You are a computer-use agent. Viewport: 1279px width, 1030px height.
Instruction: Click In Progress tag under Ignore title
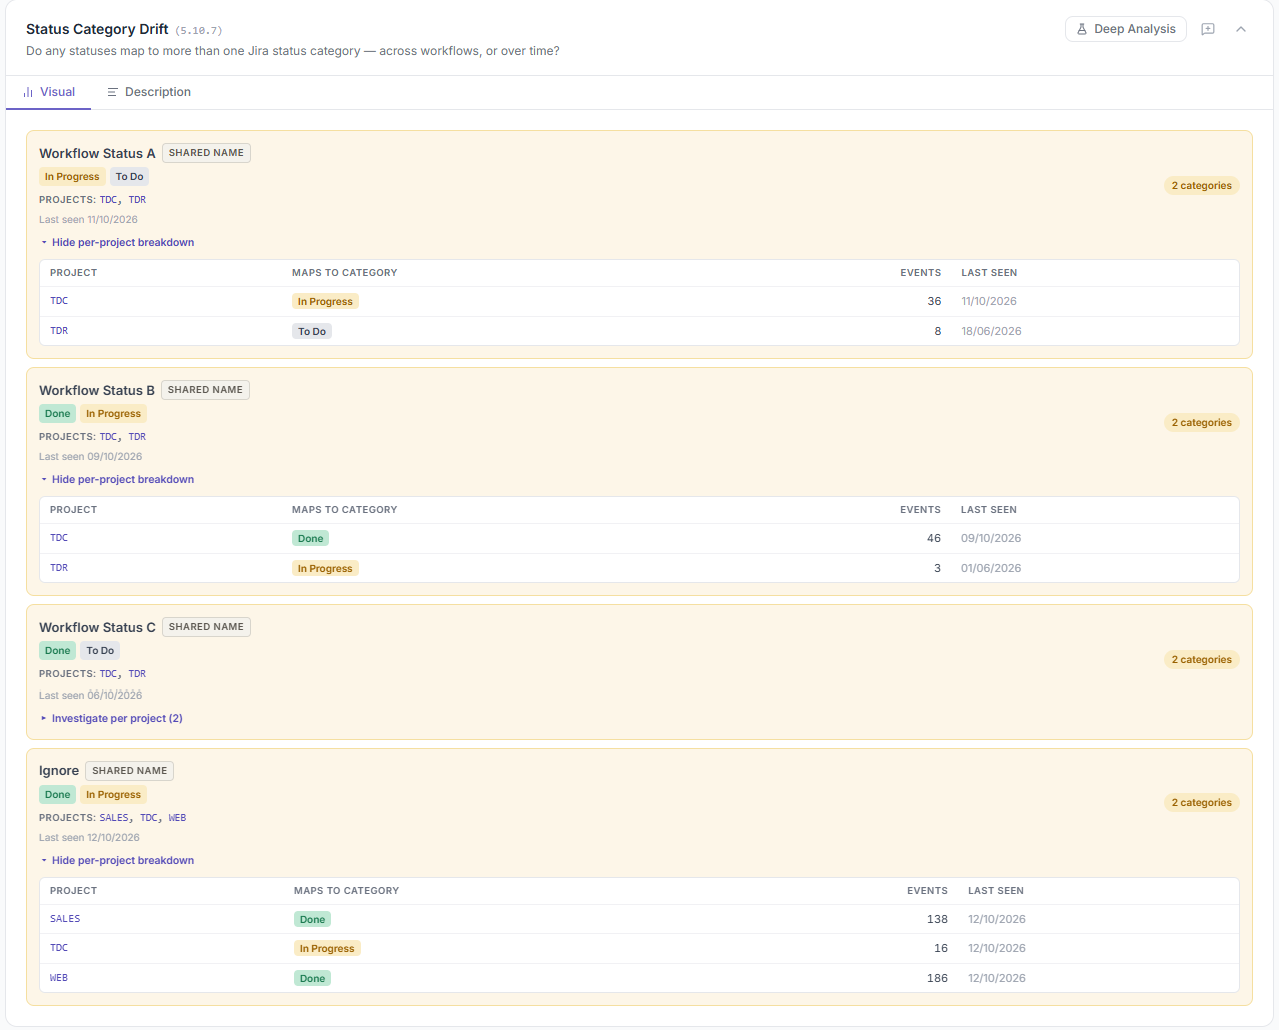click(113, 795)
